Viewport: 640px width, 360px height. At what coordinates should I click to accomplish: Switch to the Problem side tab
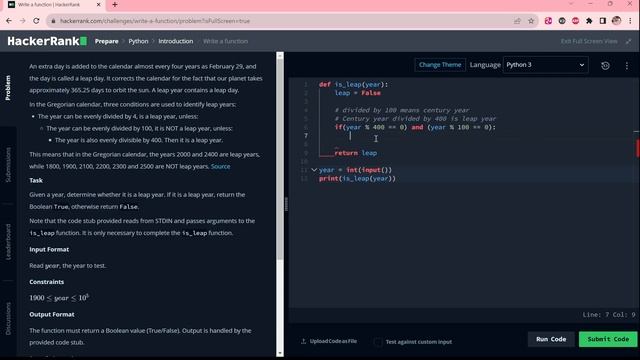pyautogui.click(x=8, y=88)
